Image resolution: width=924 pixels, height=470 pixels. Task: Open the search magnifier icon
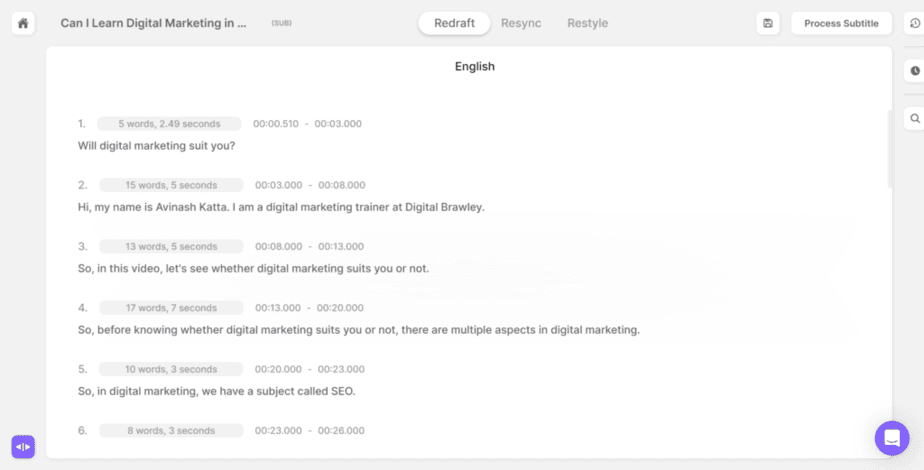coord(915,118)
